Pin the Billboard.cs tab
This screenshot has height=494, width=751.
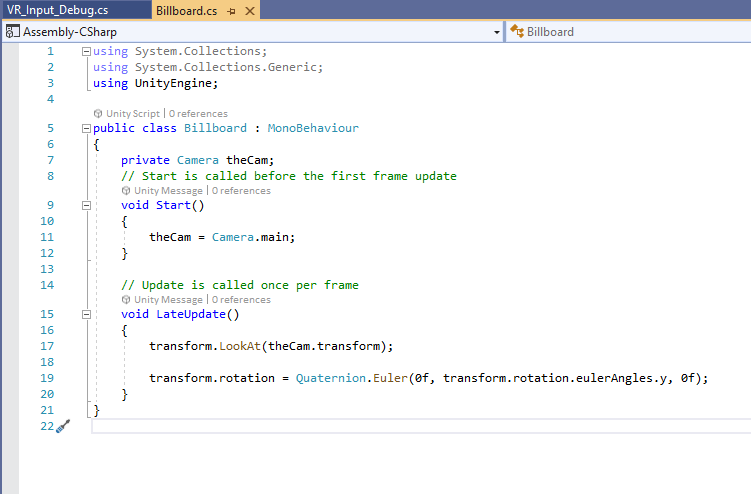231,11
